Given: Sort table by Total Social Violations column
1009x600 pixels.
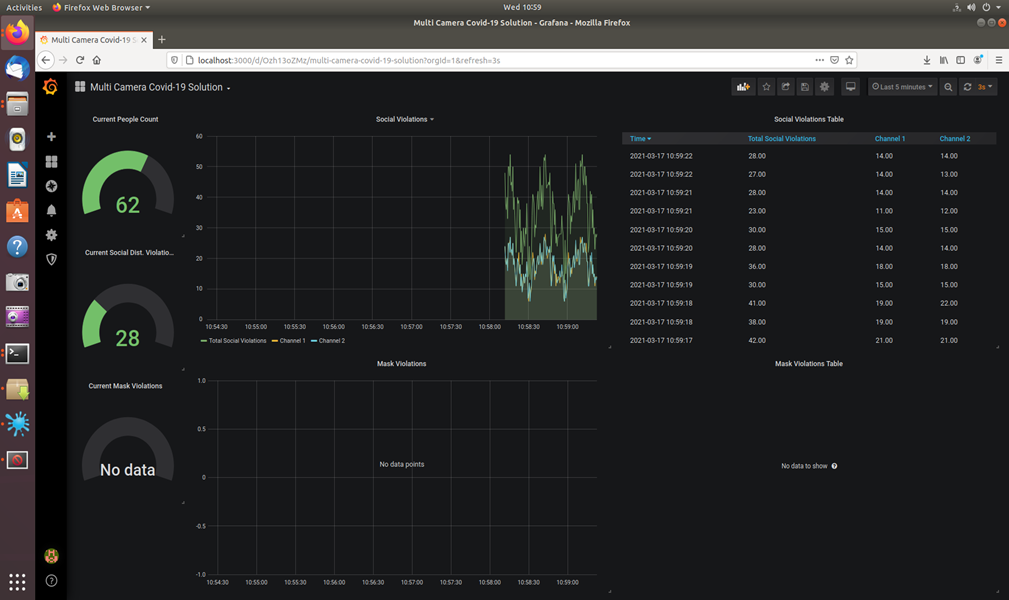Looking at the screenshot, I should point(781,139).
